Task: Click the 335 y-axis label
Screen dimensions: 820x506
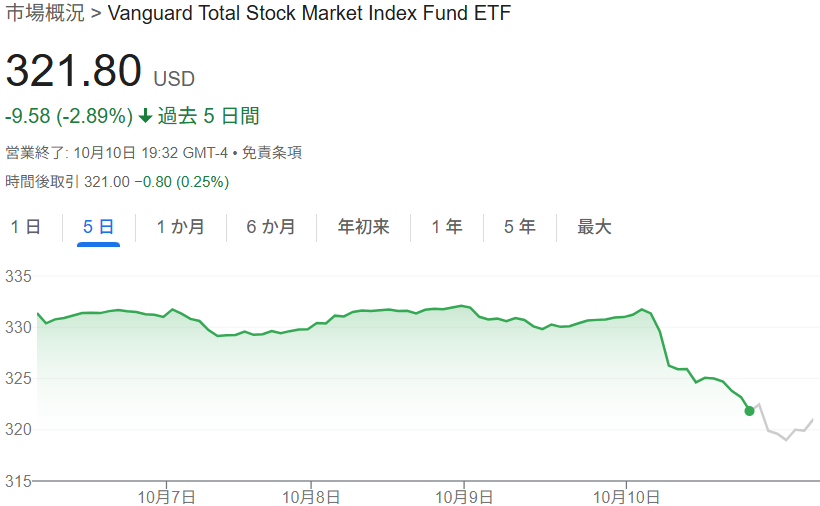Action: [x=18, y=276]
